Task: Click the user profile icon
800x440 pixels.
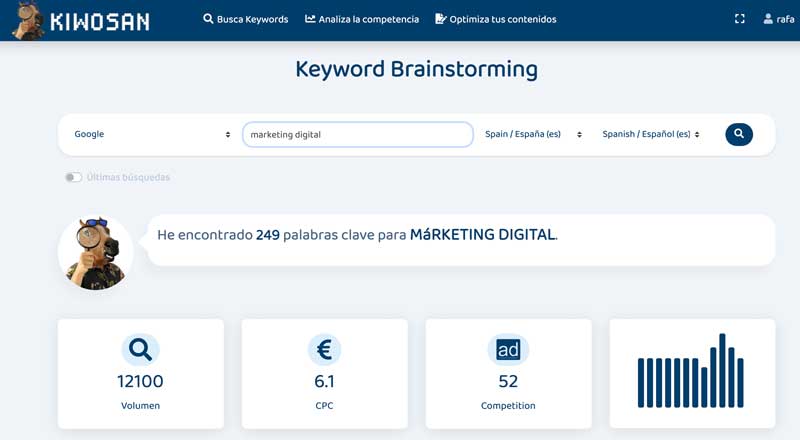Action: (768, 19)
